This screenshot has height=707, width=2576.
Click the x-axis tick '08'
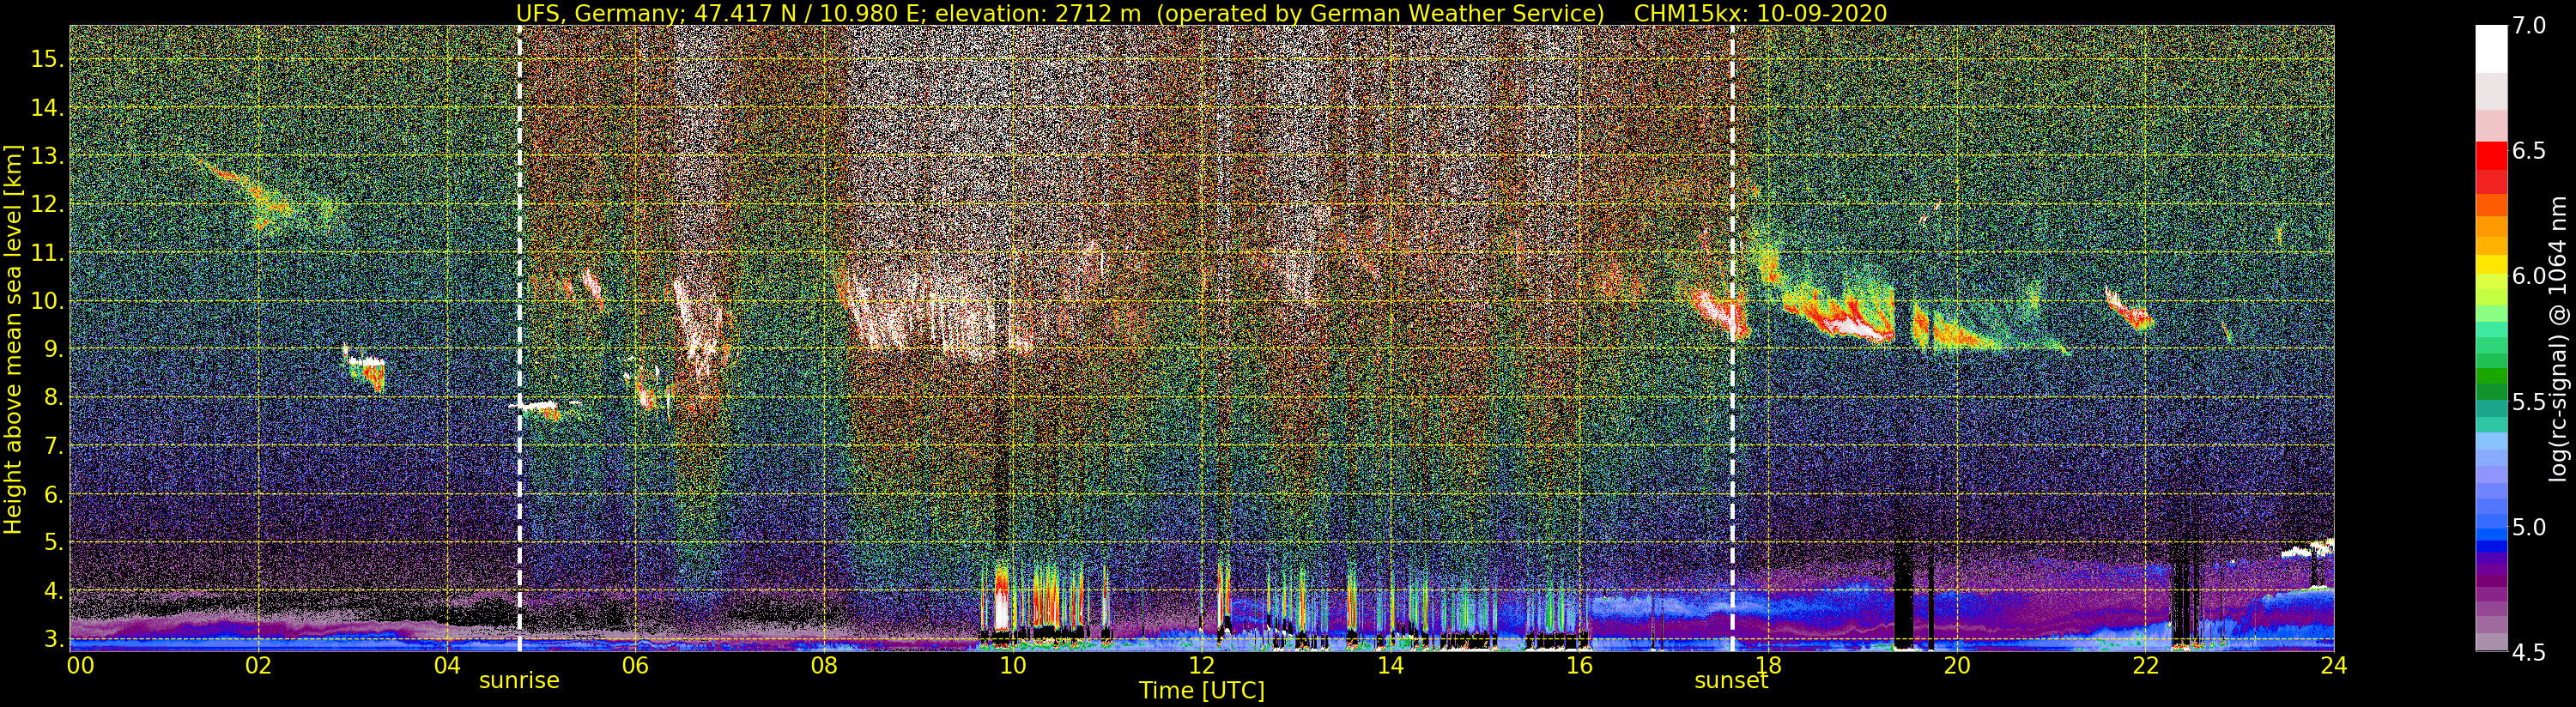[823, 666]
